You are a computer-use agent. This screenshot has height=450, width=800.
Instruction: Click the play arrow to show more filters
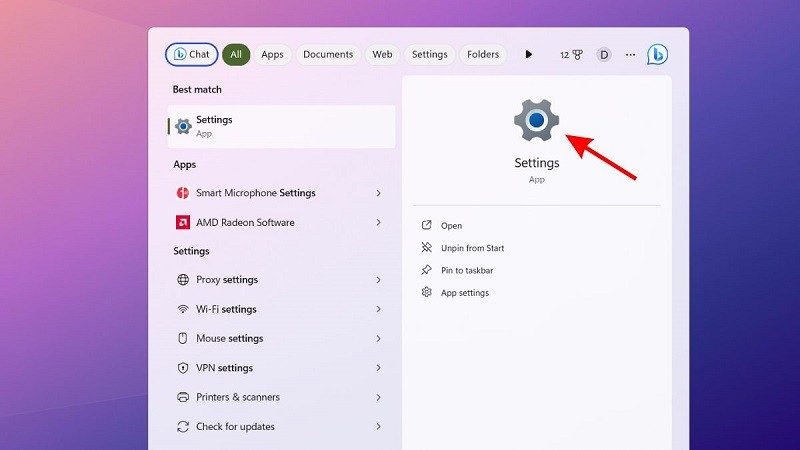529,55
